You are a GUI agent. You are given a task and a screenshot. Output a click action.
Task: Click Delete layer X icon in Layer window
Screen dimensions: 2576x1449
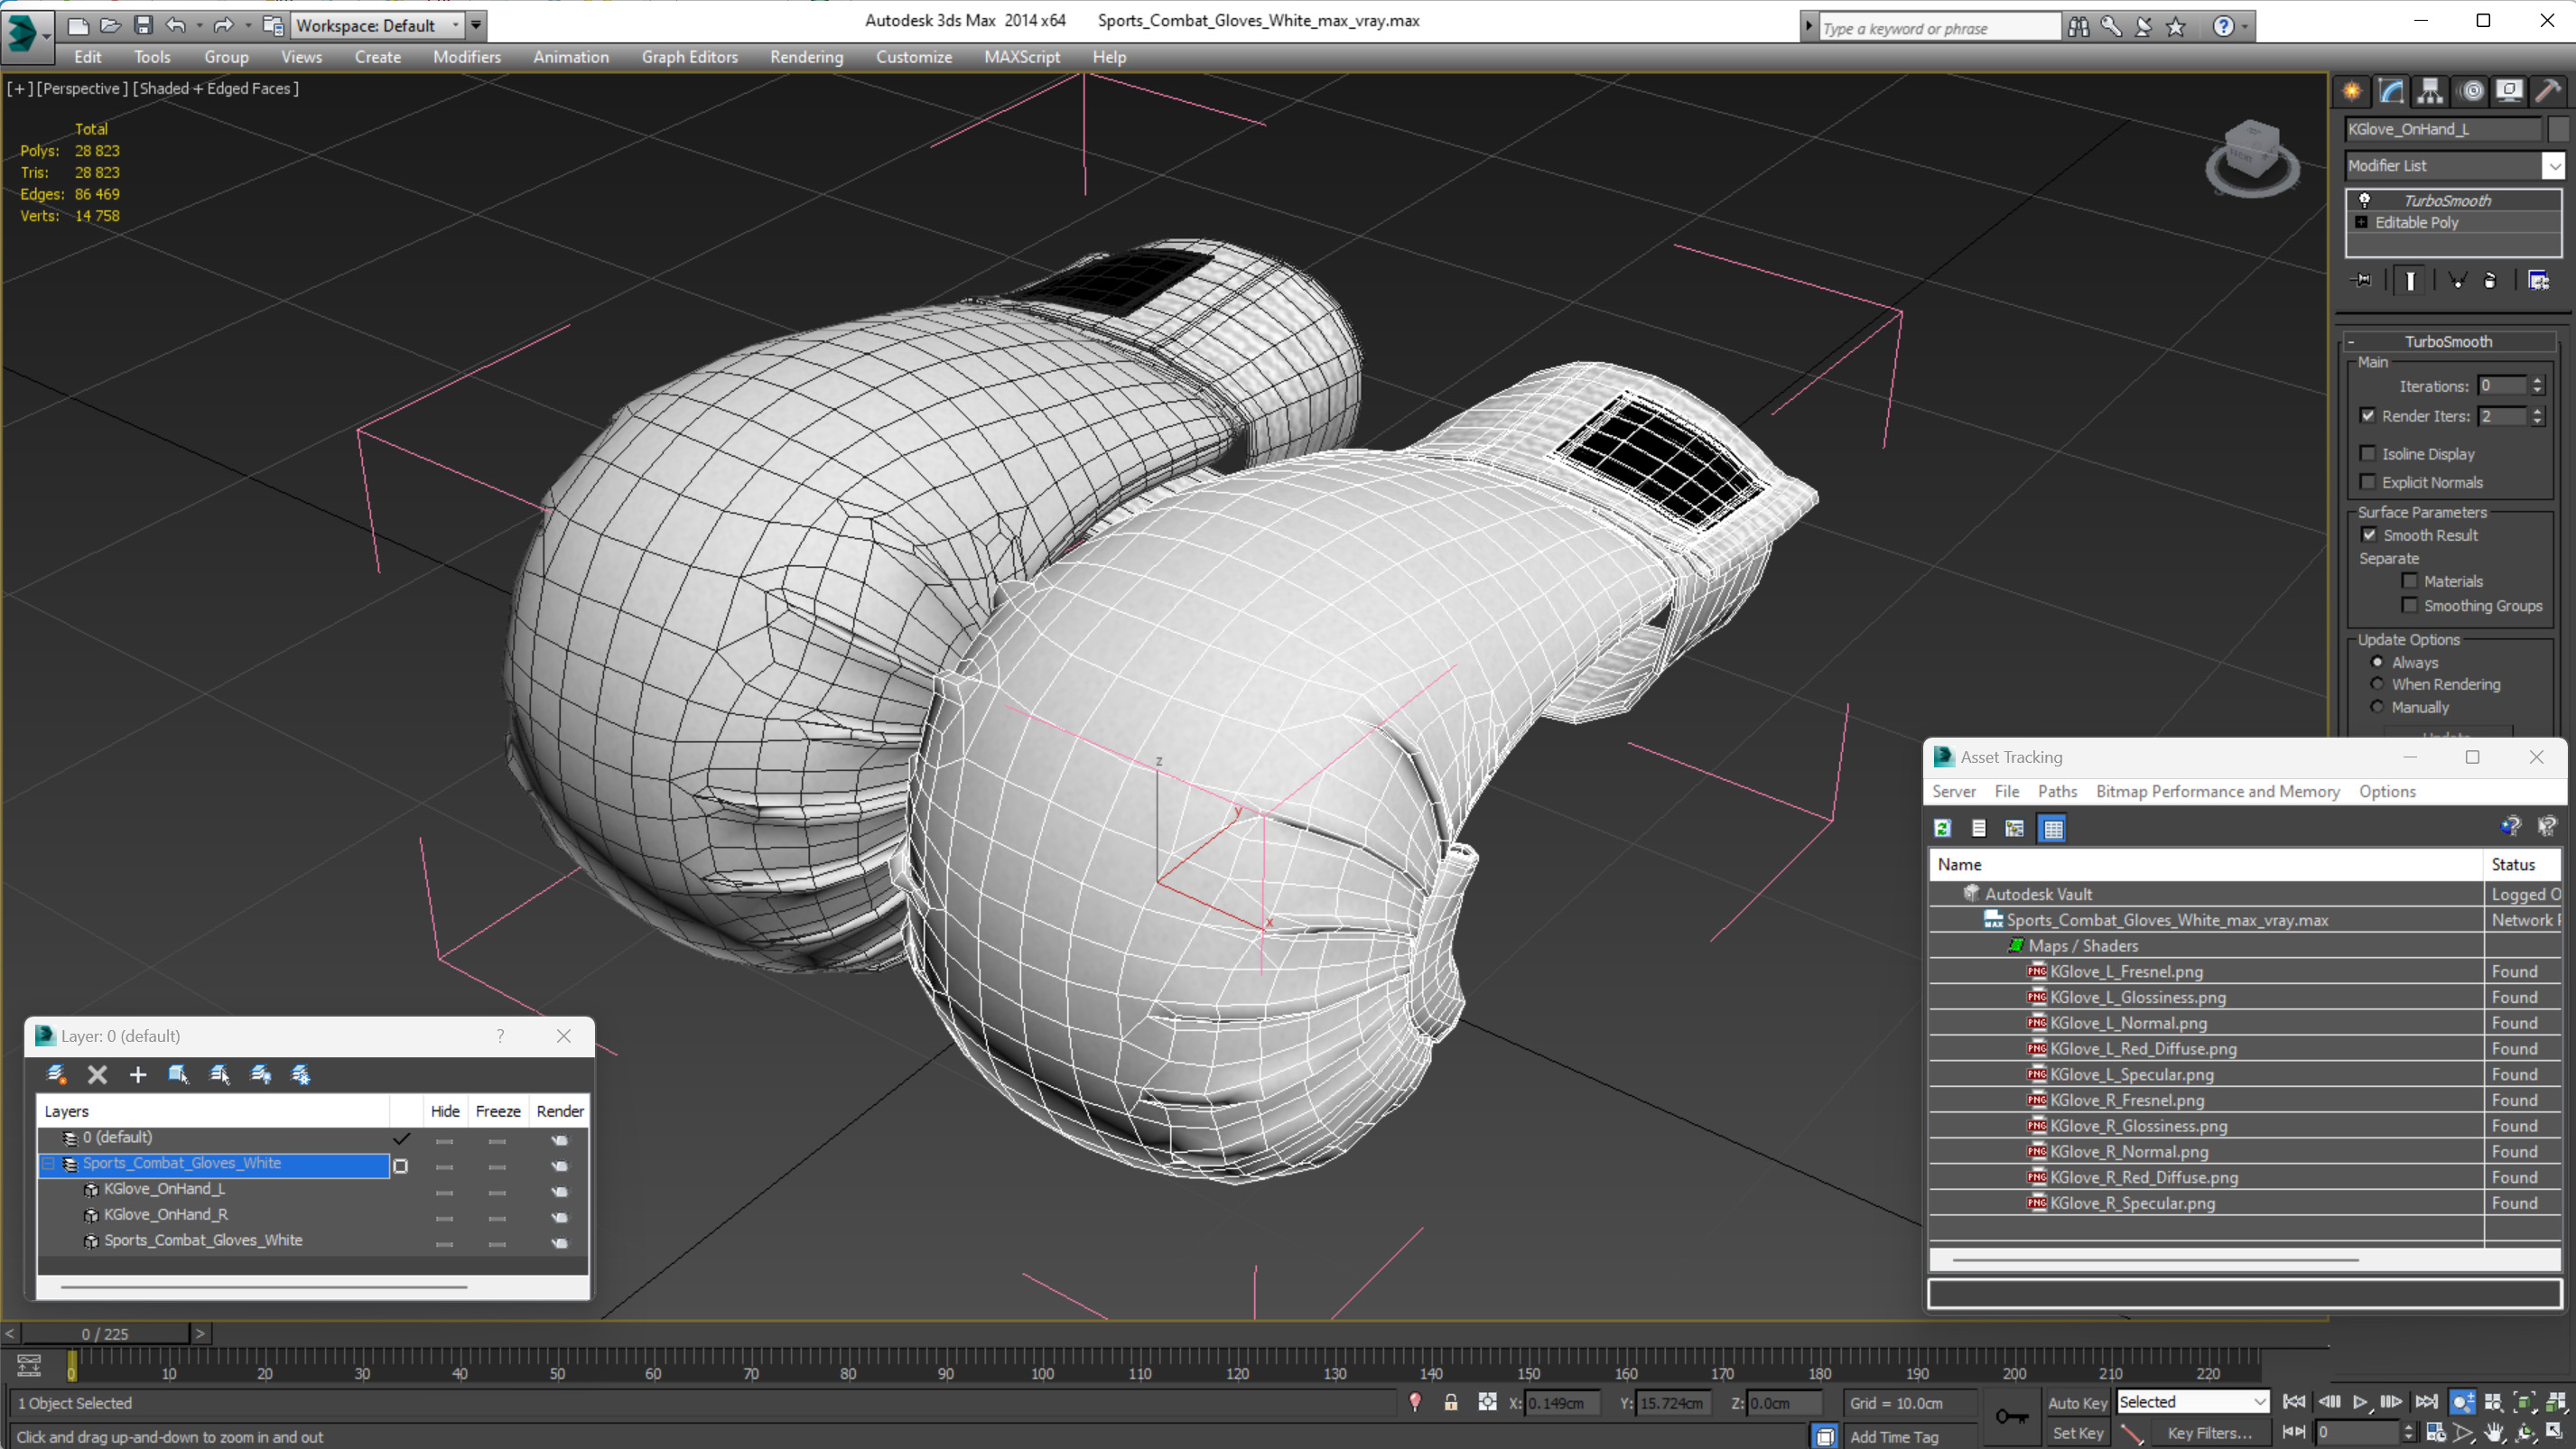[97, 1074]
